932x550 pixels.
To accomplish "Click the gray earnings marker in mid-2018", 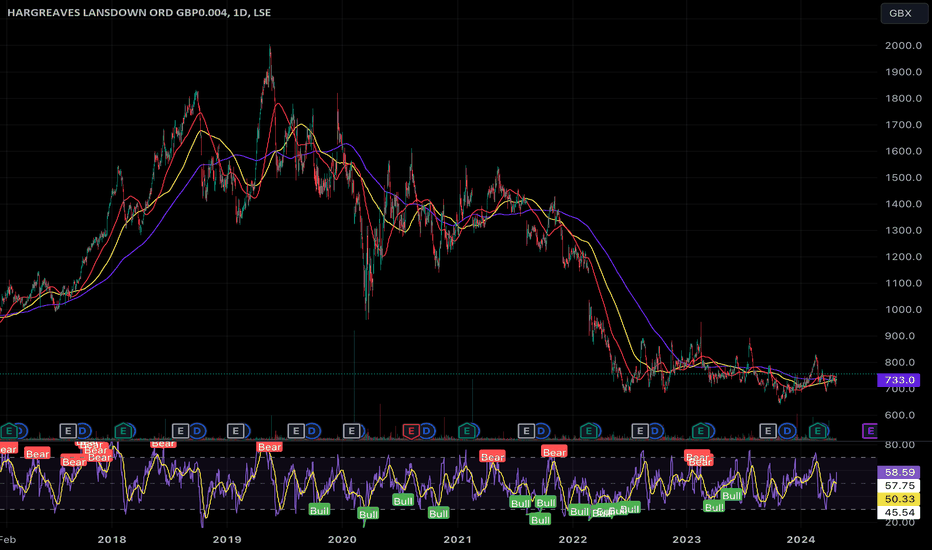I will click(x=180, y=430).
